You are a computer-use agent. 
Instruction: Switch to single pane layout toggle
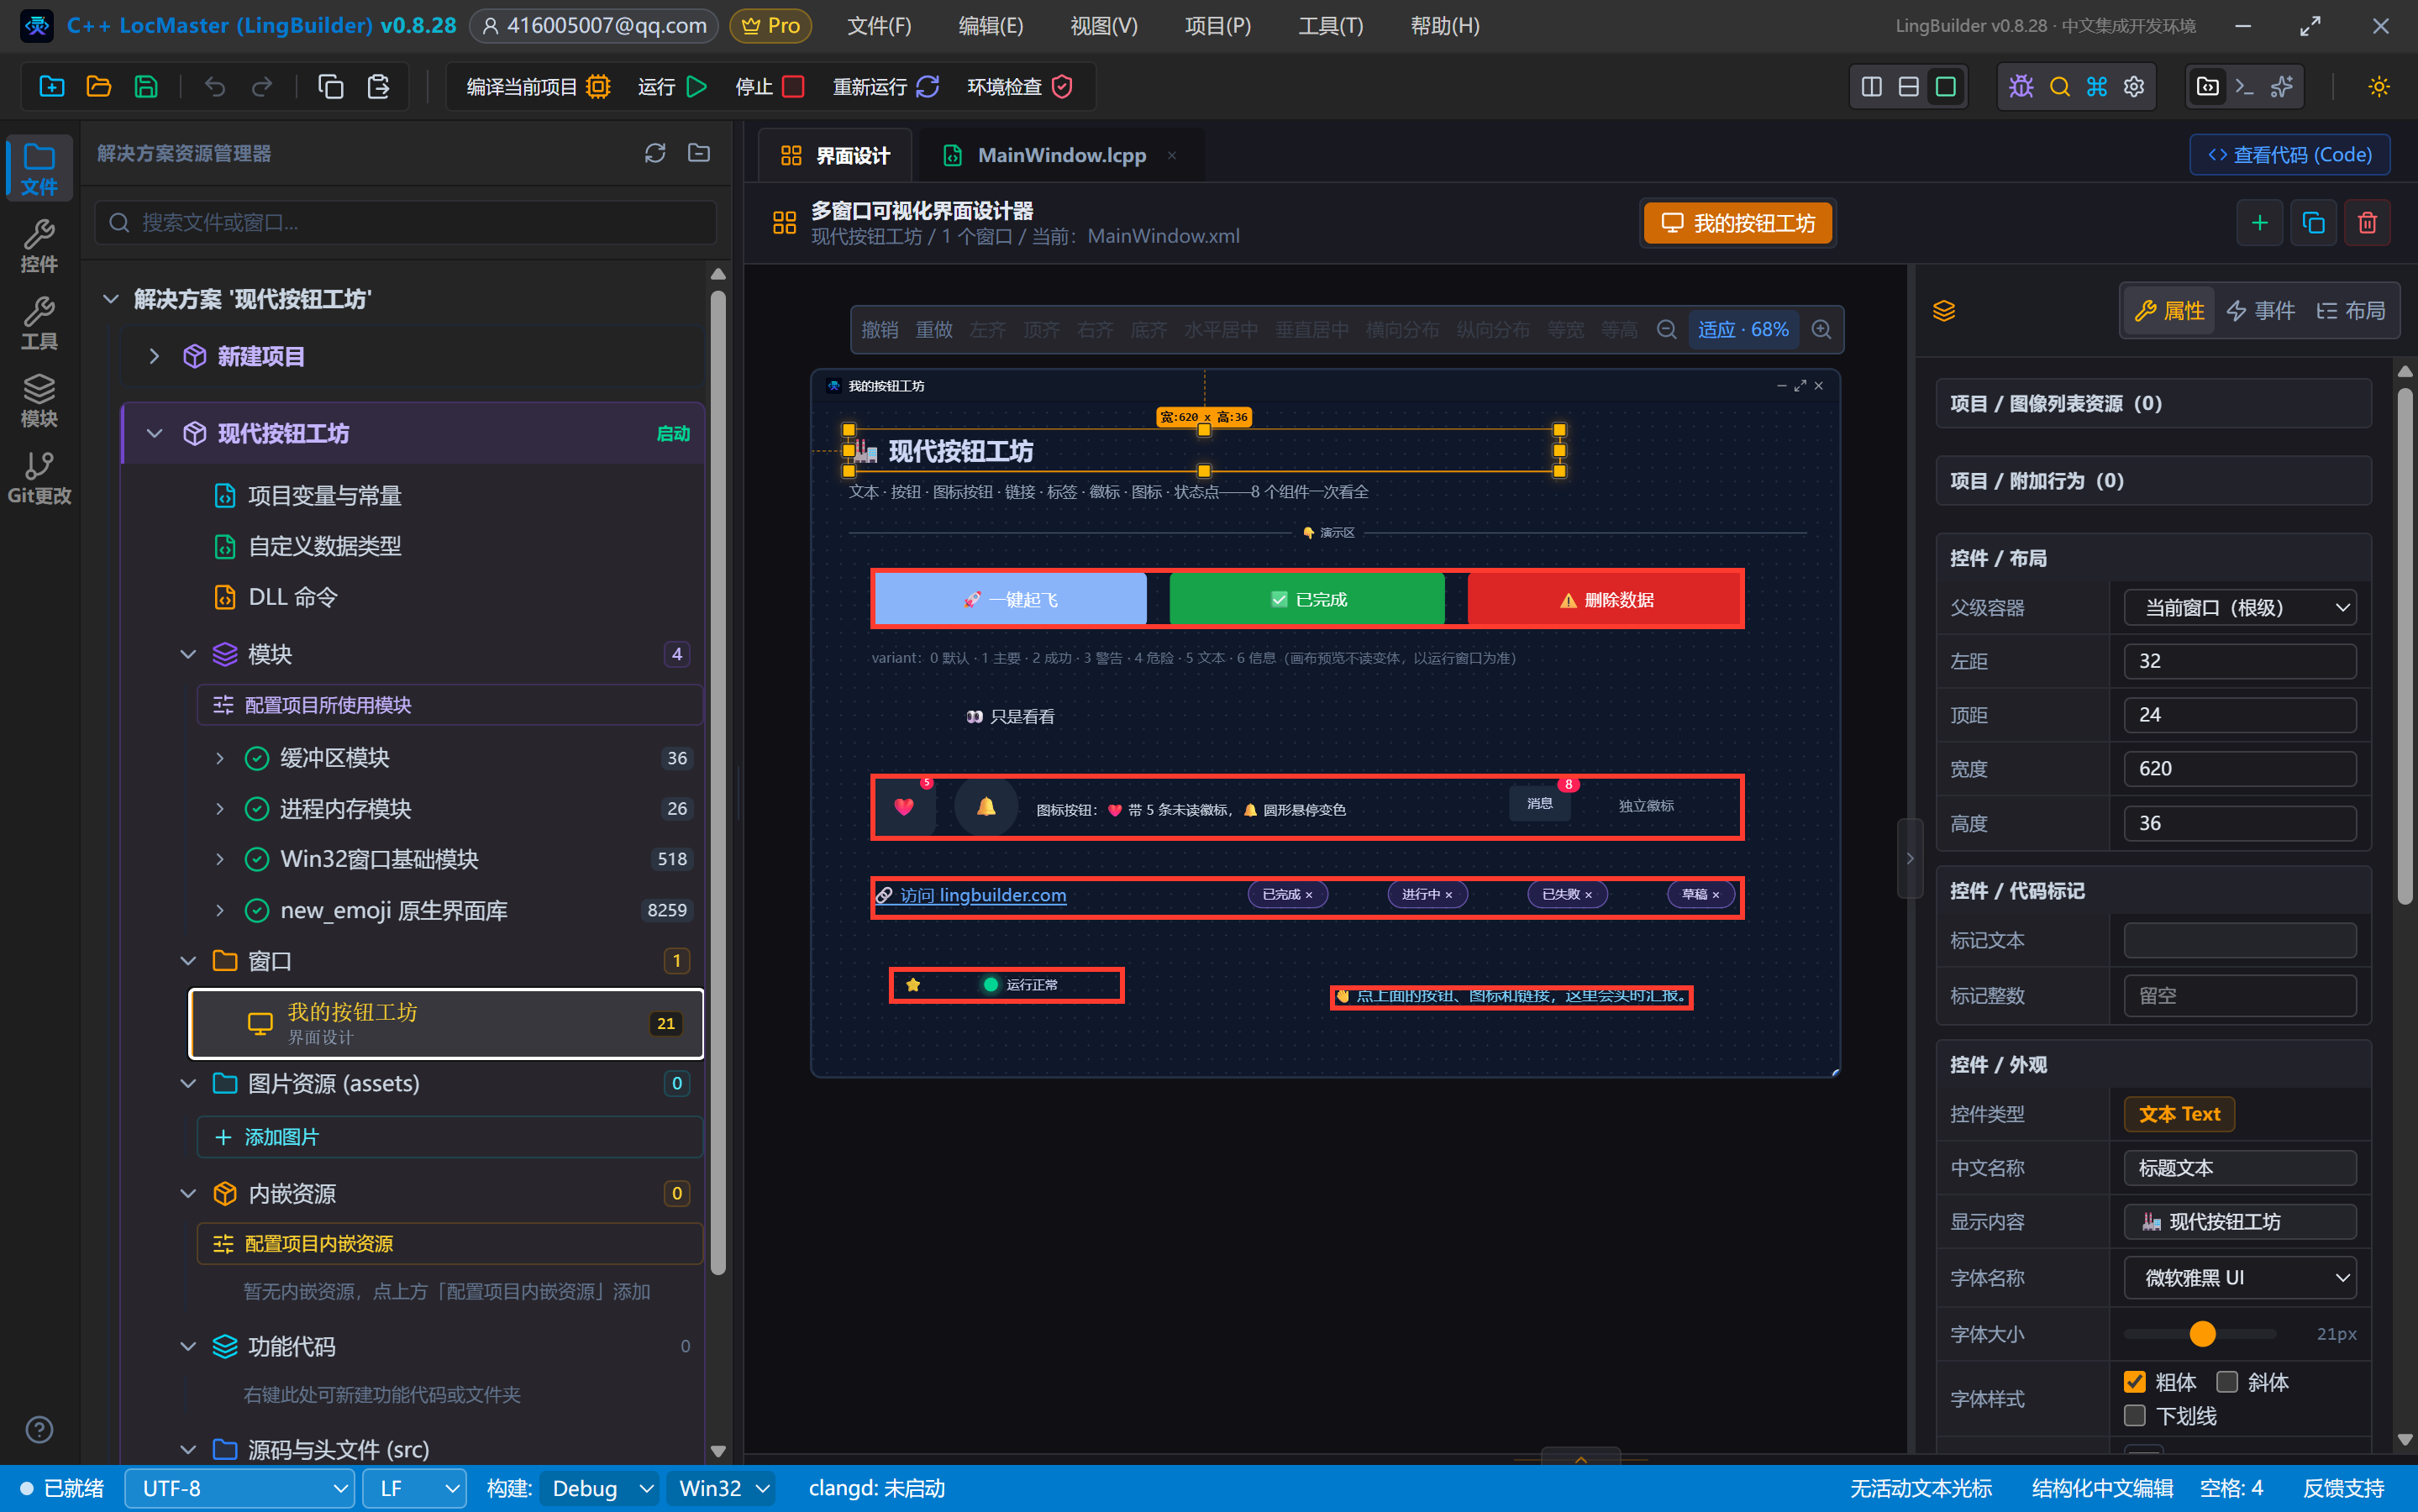coord(1945,87)
